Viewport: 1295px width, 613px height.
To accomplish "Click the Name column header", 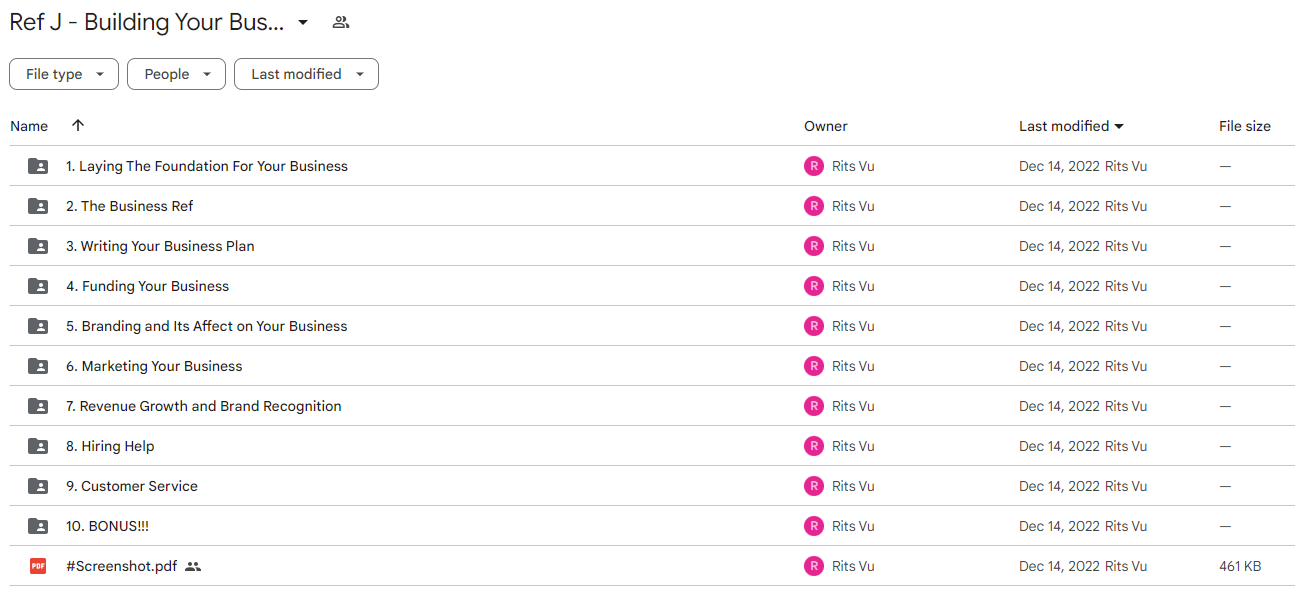I will [29, 126].
